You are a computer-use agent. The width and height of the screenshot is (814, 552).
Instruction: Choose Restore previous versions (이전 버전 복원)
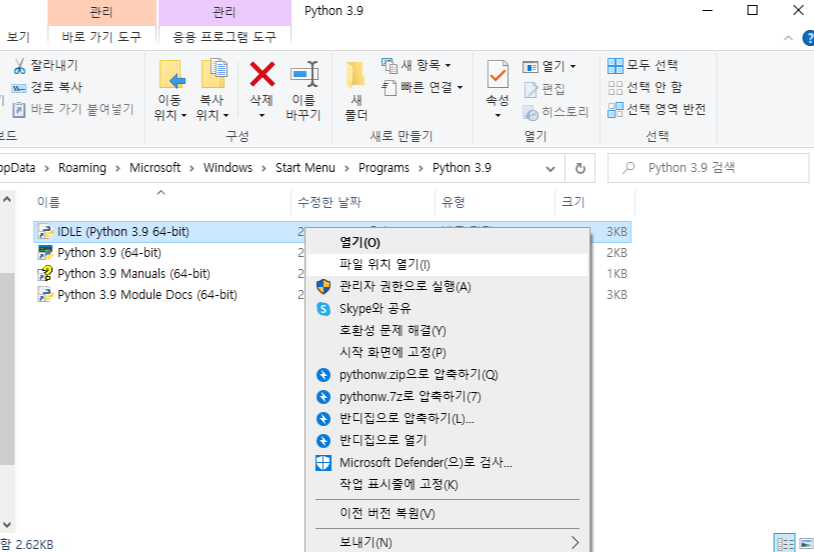click(x=447, y=514)
